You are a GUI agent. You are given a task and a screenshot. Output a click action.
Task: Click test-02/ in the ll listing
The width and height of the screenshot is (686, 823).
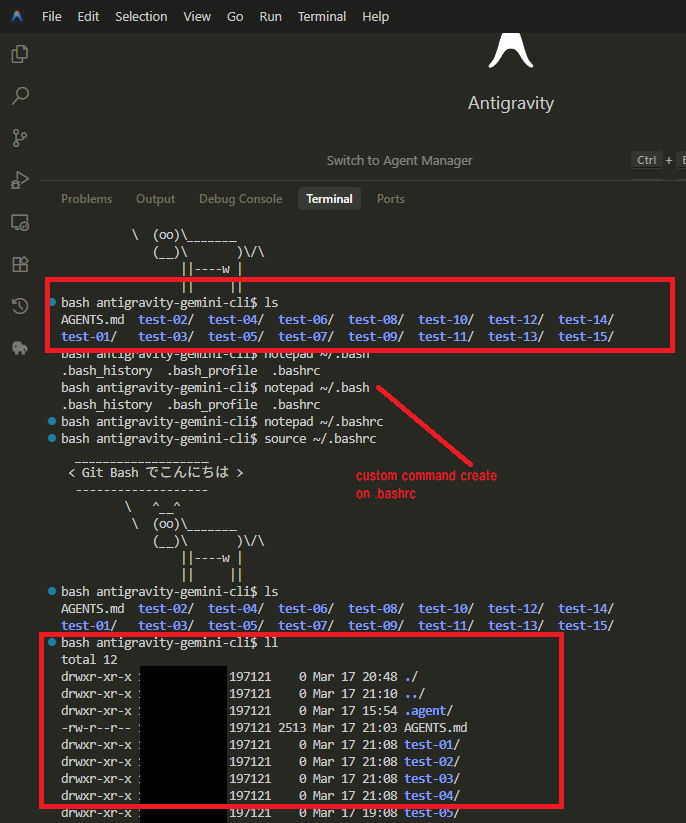pos(432,762)
